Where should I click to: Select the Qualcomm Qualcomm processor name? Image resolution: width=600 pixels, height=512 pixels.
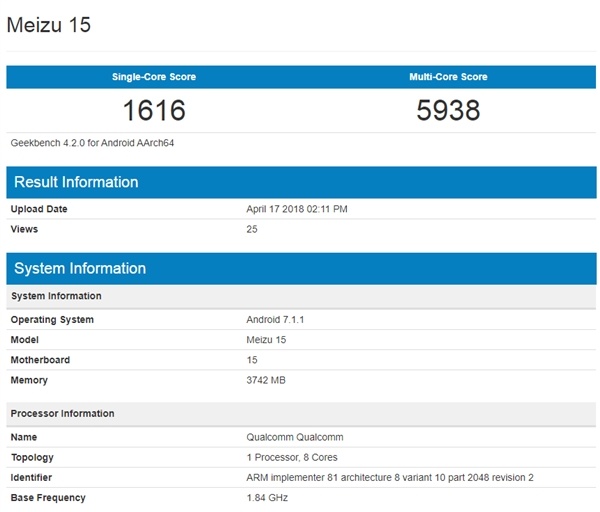tap(295, 437)
